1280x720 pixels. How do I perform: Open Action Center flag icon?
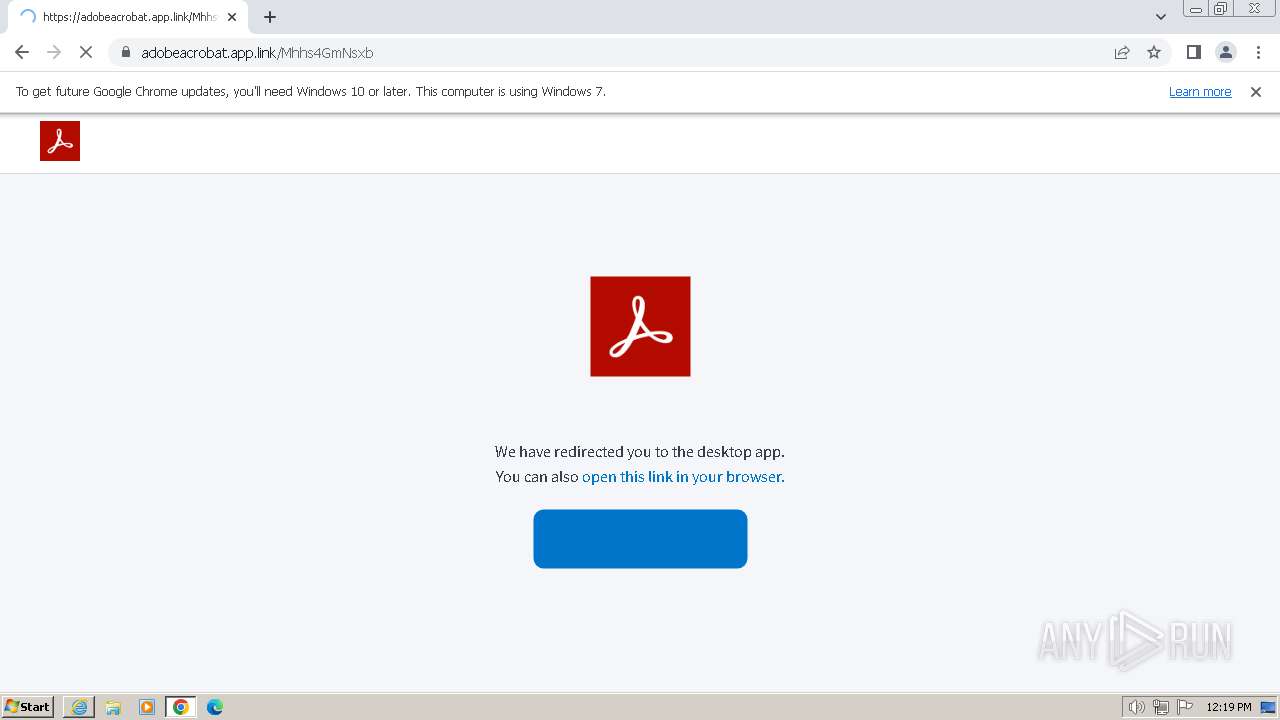[1185, 707]
